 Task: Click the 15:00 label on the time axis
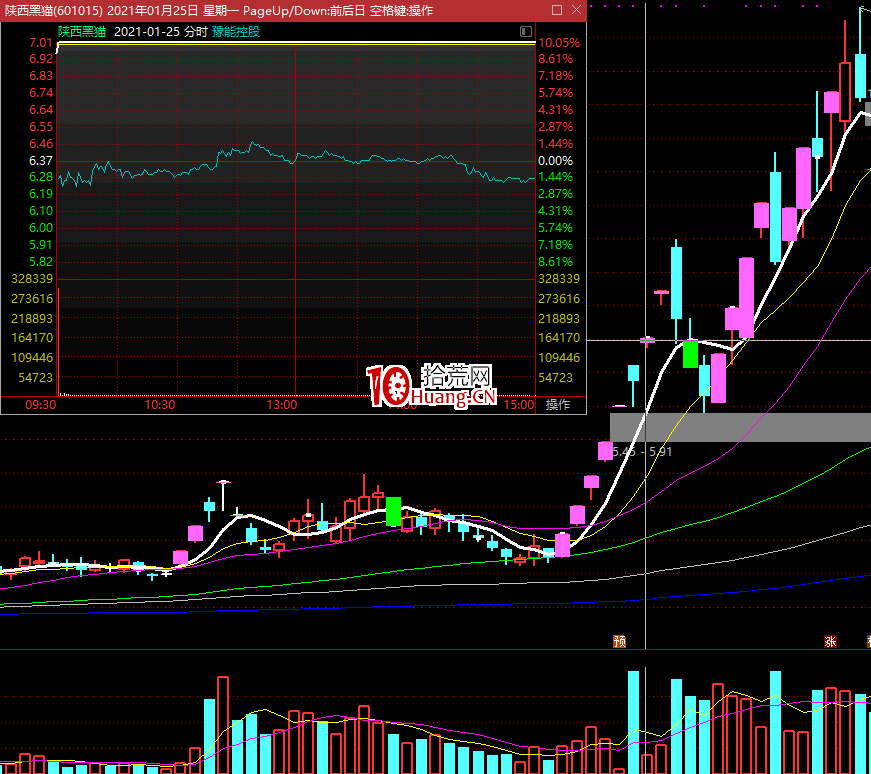click(x=518, y=405)
